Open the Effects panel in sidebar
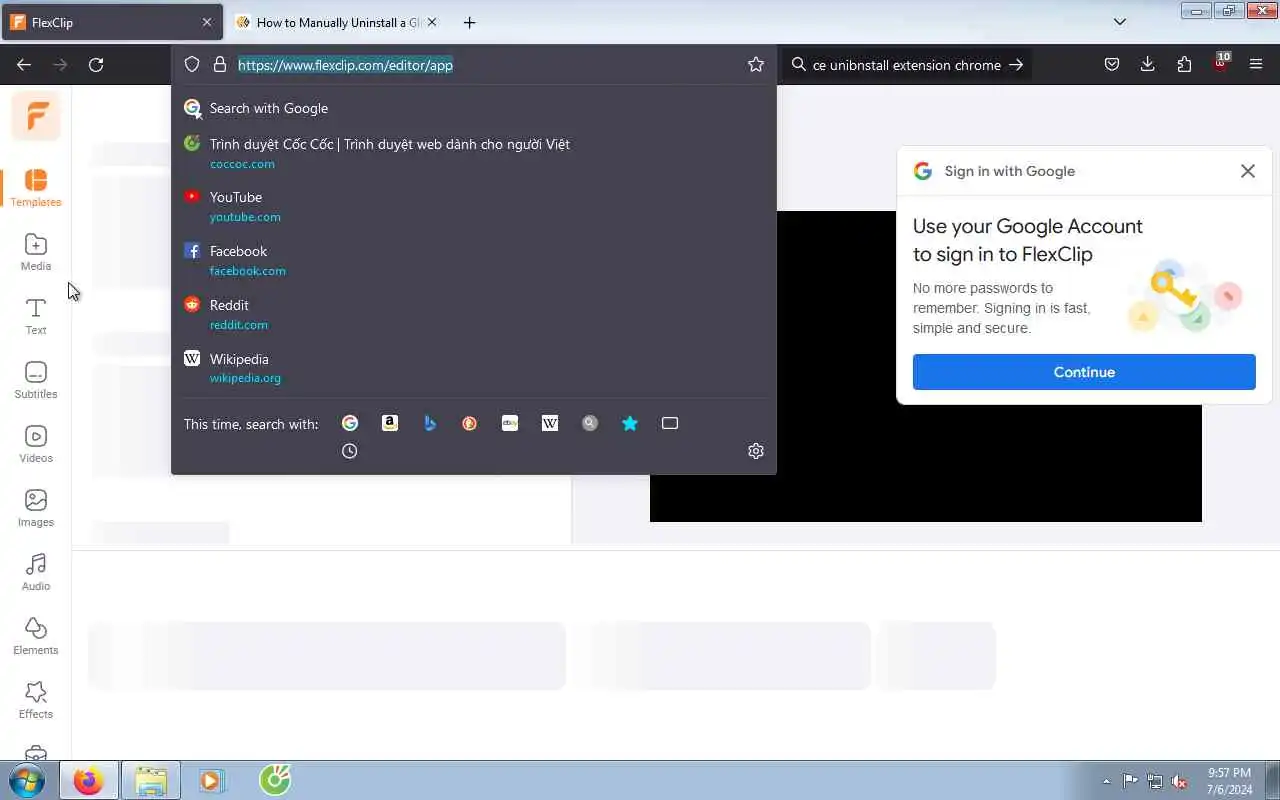 point(35,700)
